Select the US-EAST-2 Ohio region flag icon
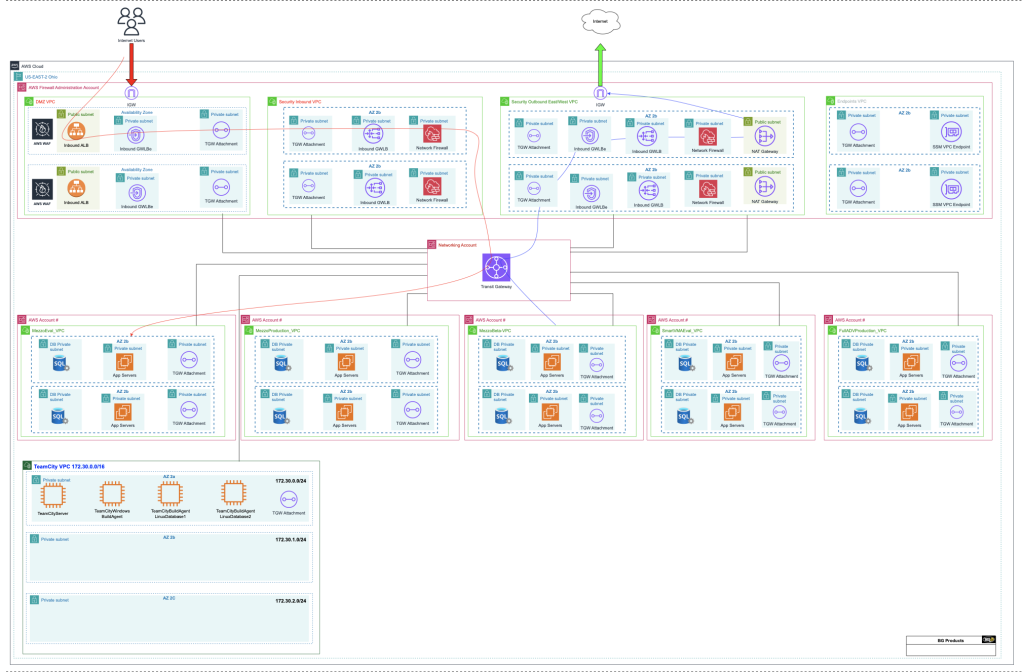Viewport: 1024px width, 672px height. [x=17, y=77]
